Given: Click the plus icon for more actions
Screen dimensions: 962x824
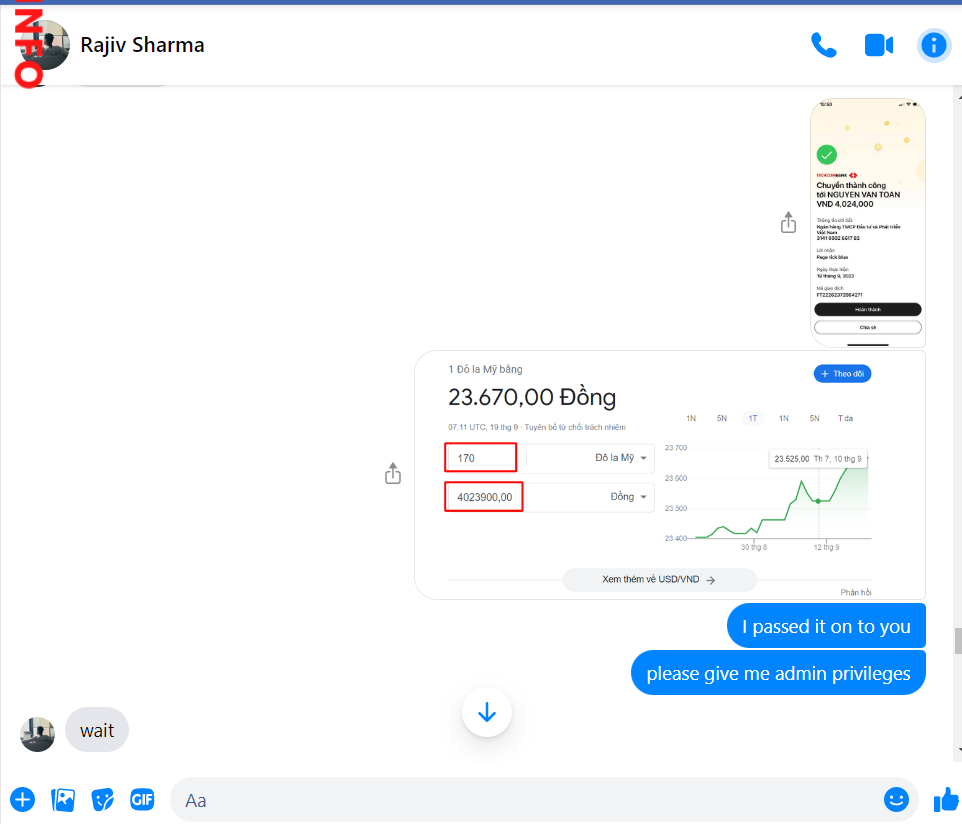Looking at the screenshot, I should (x=22, y=799).
